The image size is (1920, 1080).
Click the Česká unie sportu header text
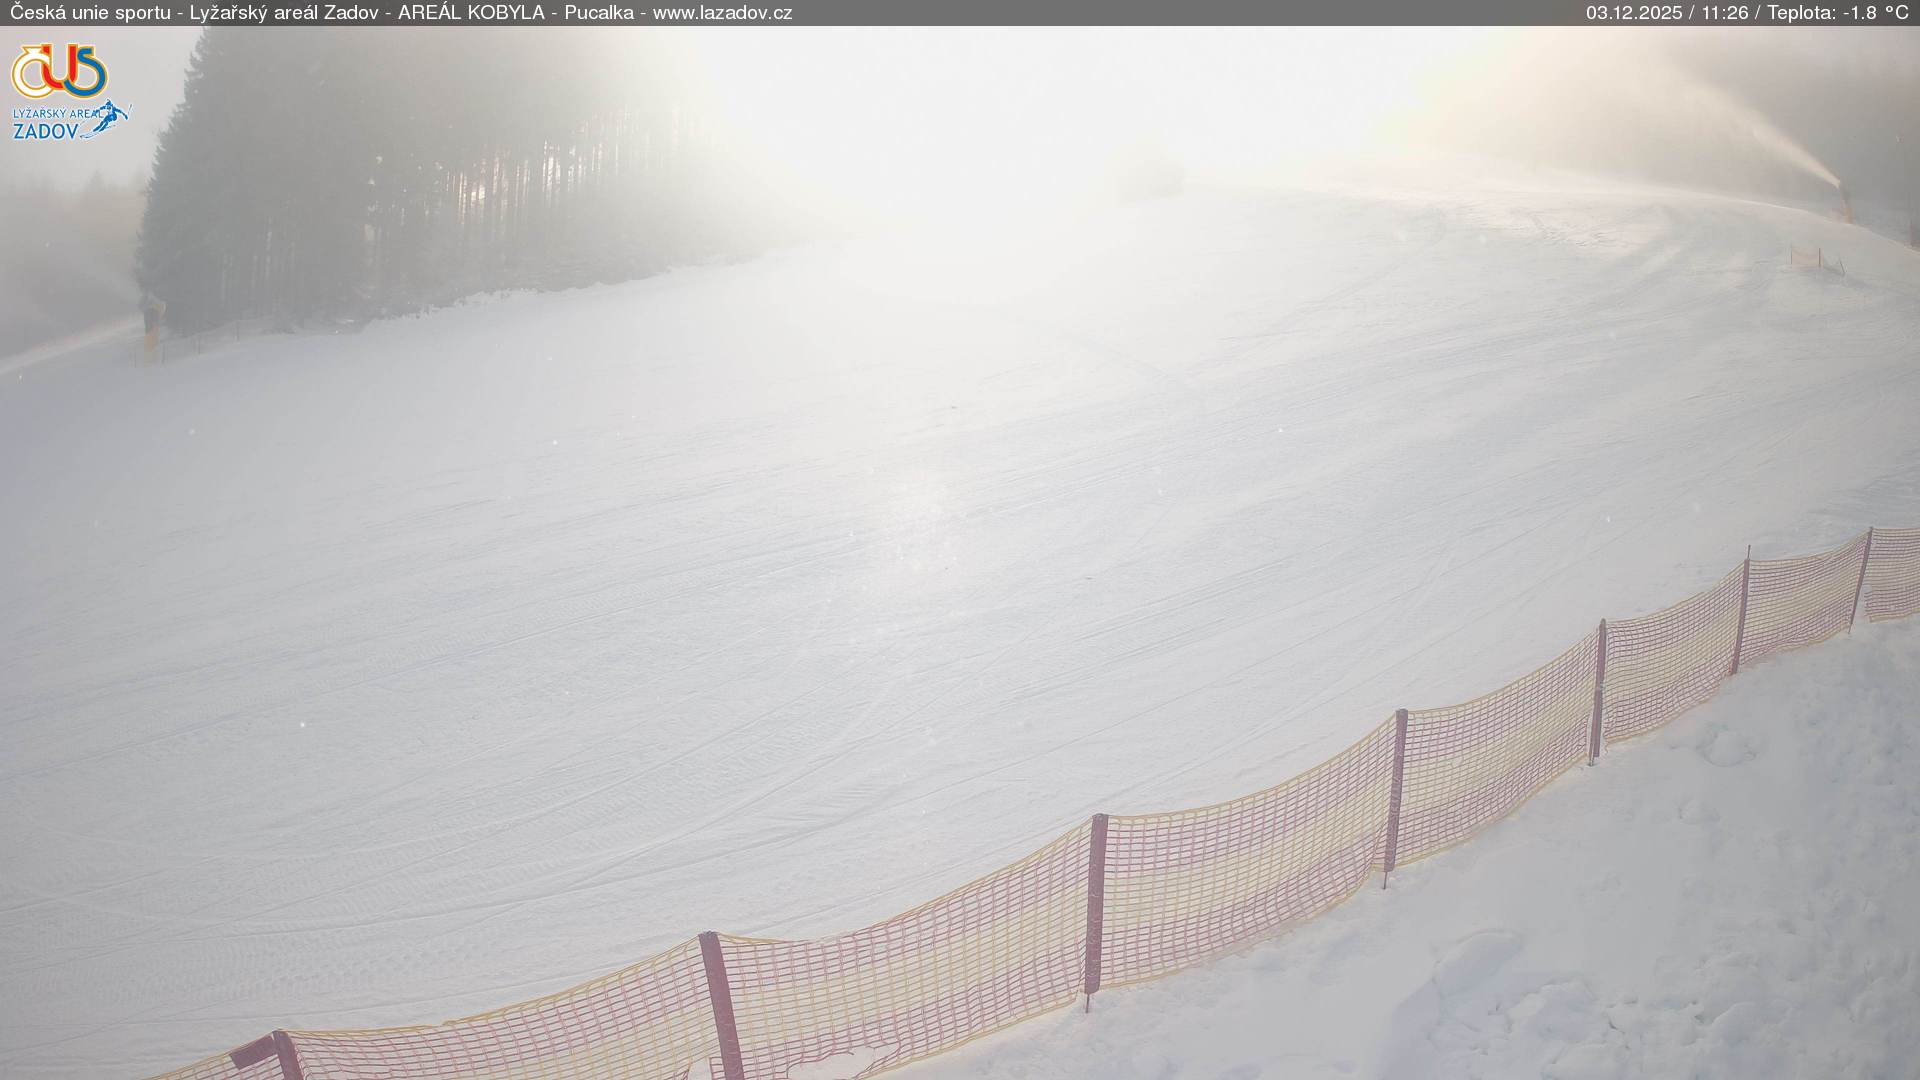pyautogui.click(x=90, y=13)
